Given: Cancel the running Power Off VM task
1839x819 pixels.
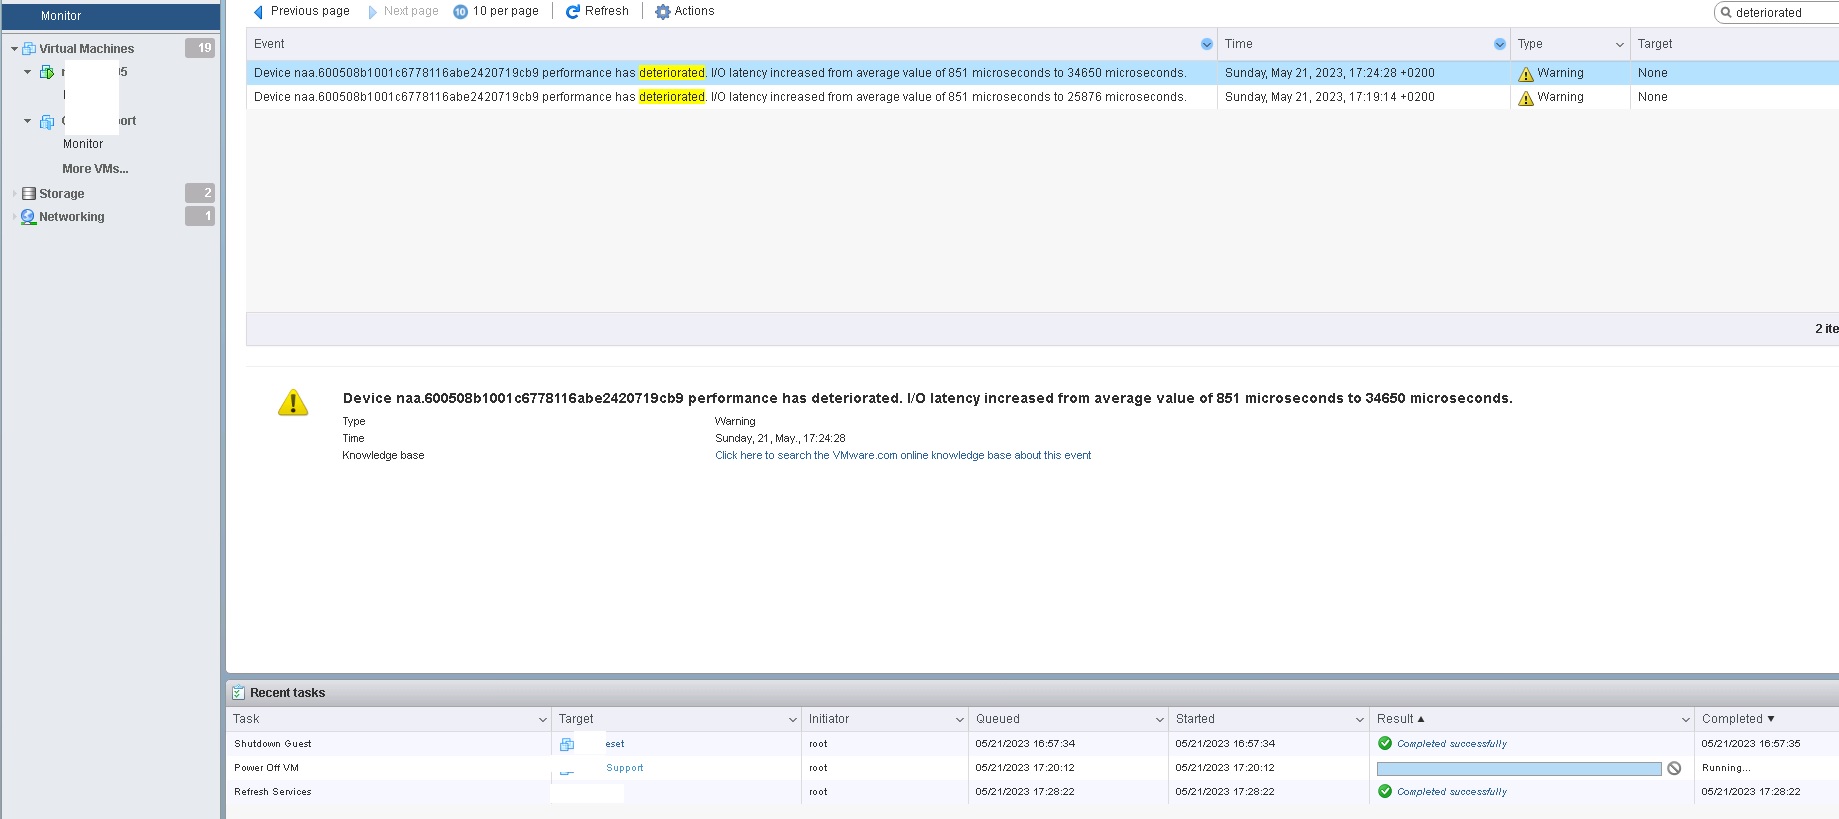Looking at the screenshot, I should tap(1674, 768).
